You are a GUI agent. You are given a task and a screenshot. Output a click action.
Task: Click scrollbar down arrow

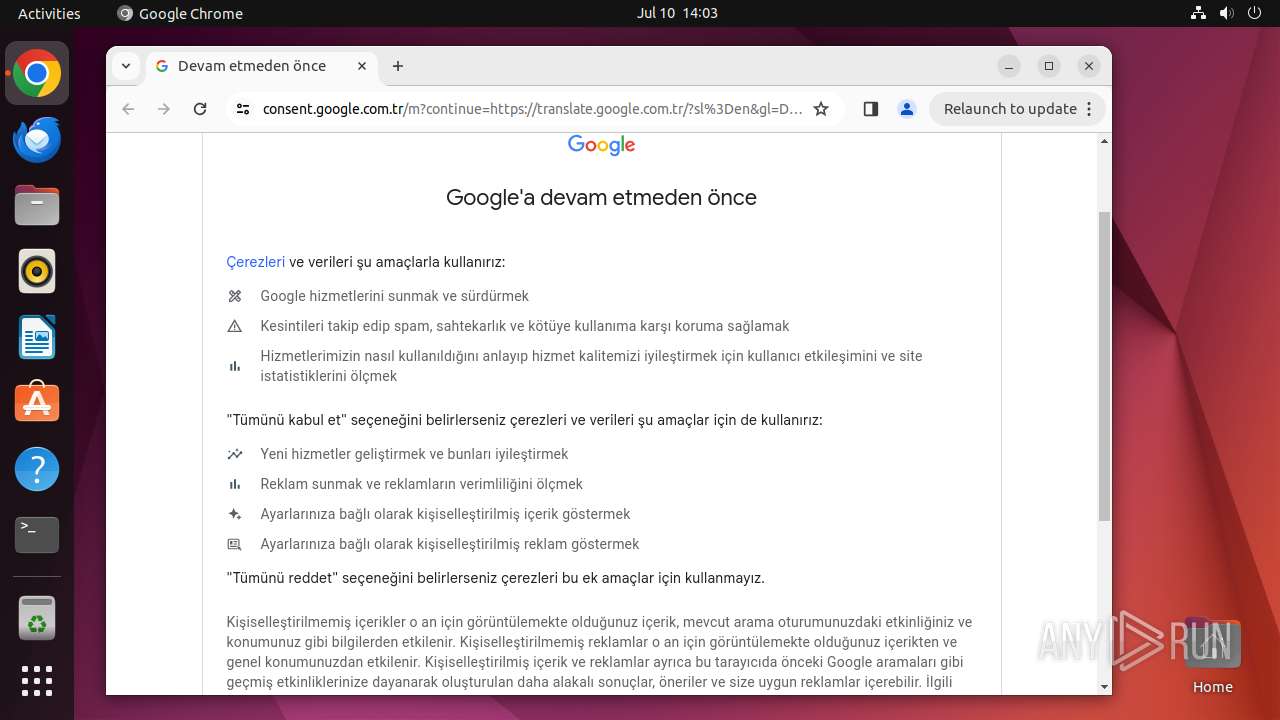pos(1104,687)
